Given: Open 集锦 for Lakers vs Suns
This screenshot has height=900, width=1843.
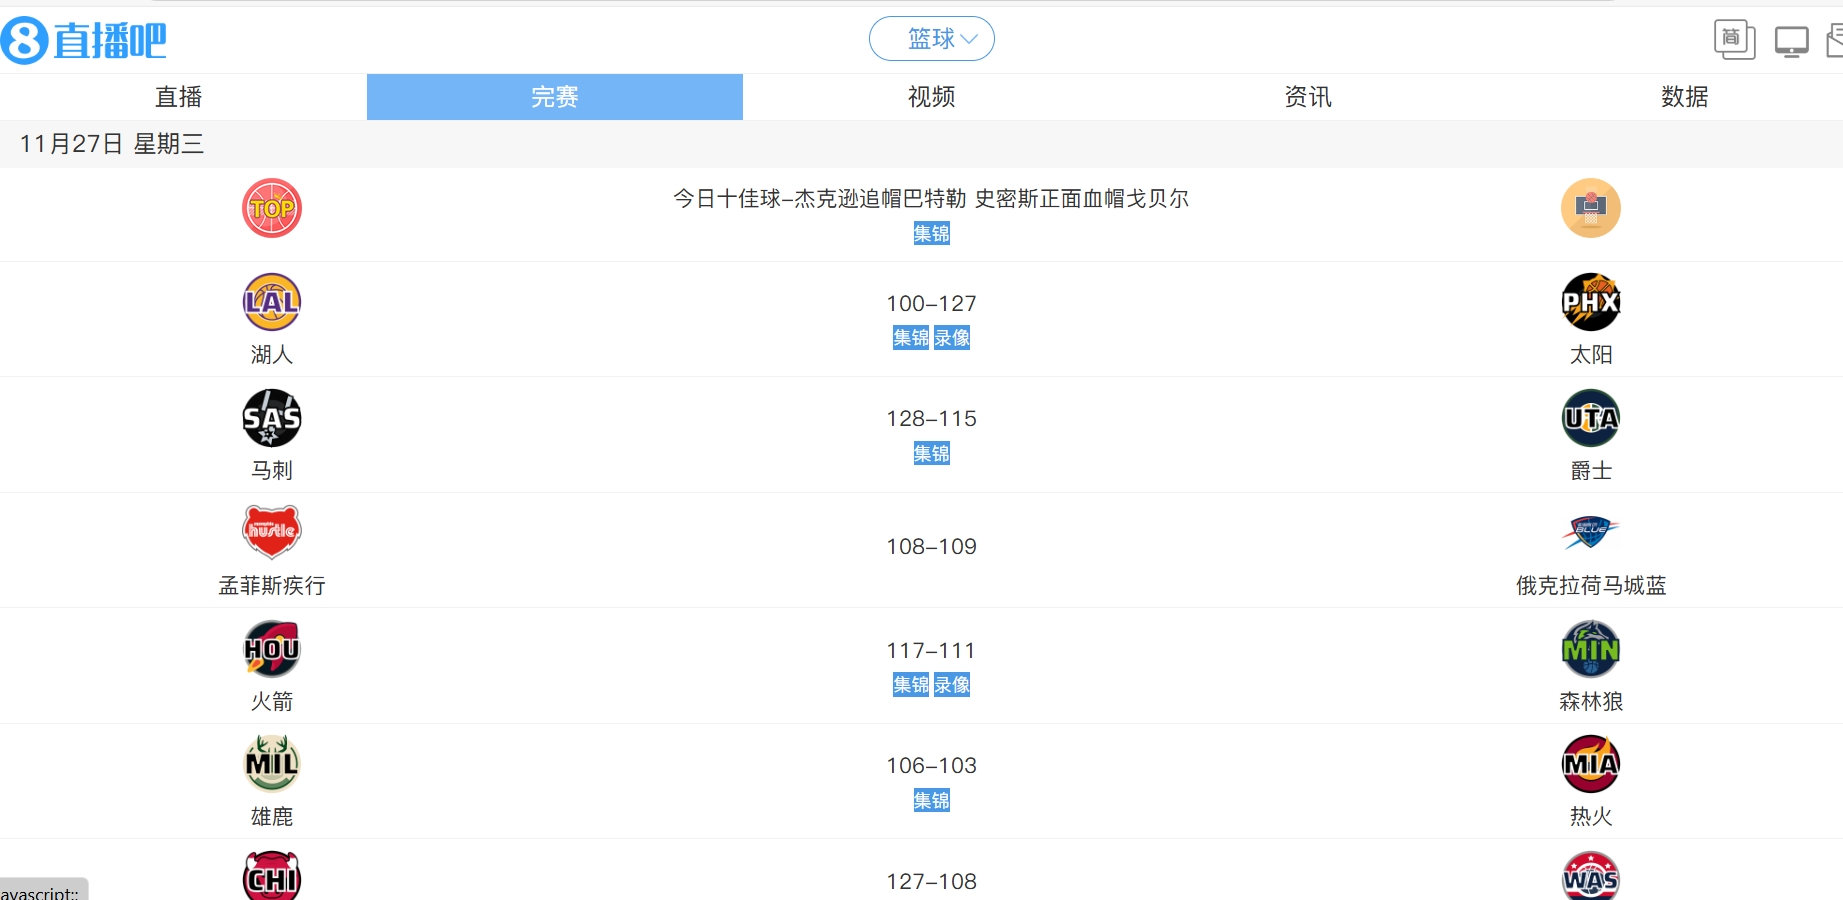Looking at the screenshot, I should (x=911, y=338).
